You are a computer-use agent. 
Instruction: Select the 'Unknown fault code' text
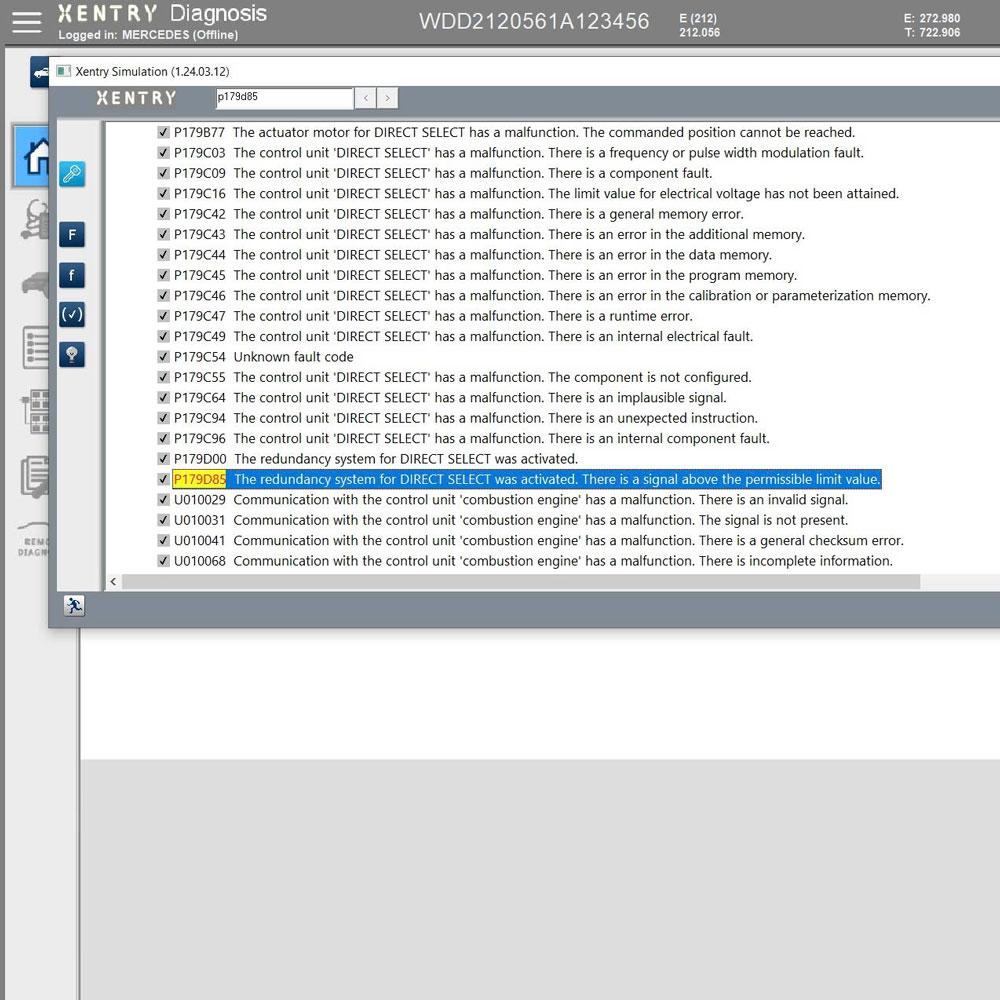[x=293, y=357]
